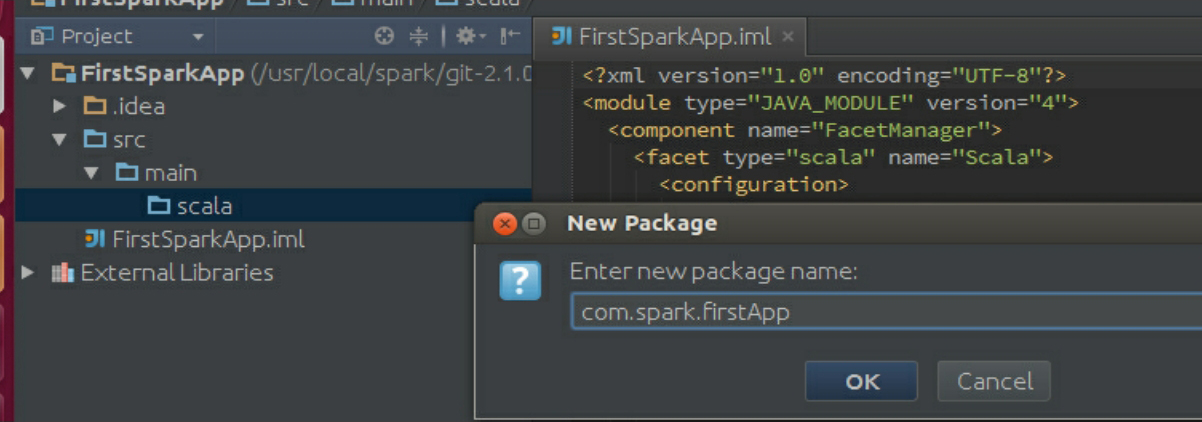This screenshot has width=1202, height=422.
Task: Expand External Libraries node
Action: pyautogui.click(x=28, y=272)
